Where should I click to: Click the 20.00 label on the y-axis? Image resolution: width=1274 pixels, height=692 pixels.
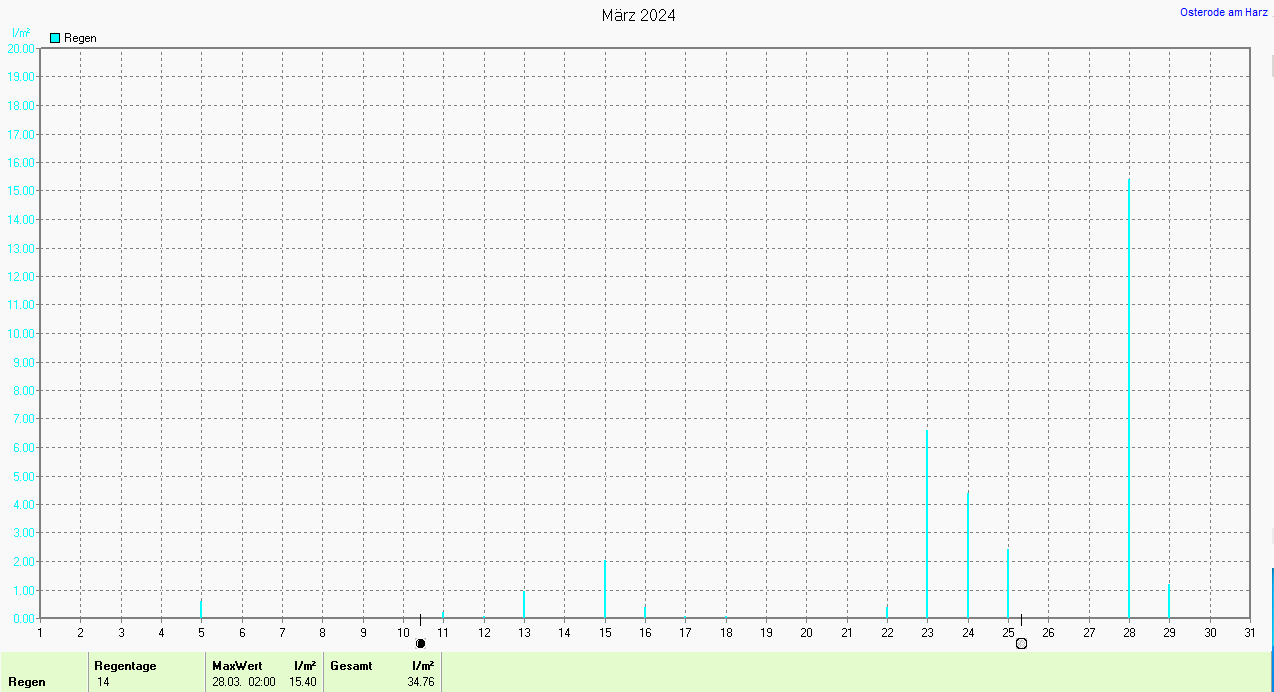(x=20, y=48)
